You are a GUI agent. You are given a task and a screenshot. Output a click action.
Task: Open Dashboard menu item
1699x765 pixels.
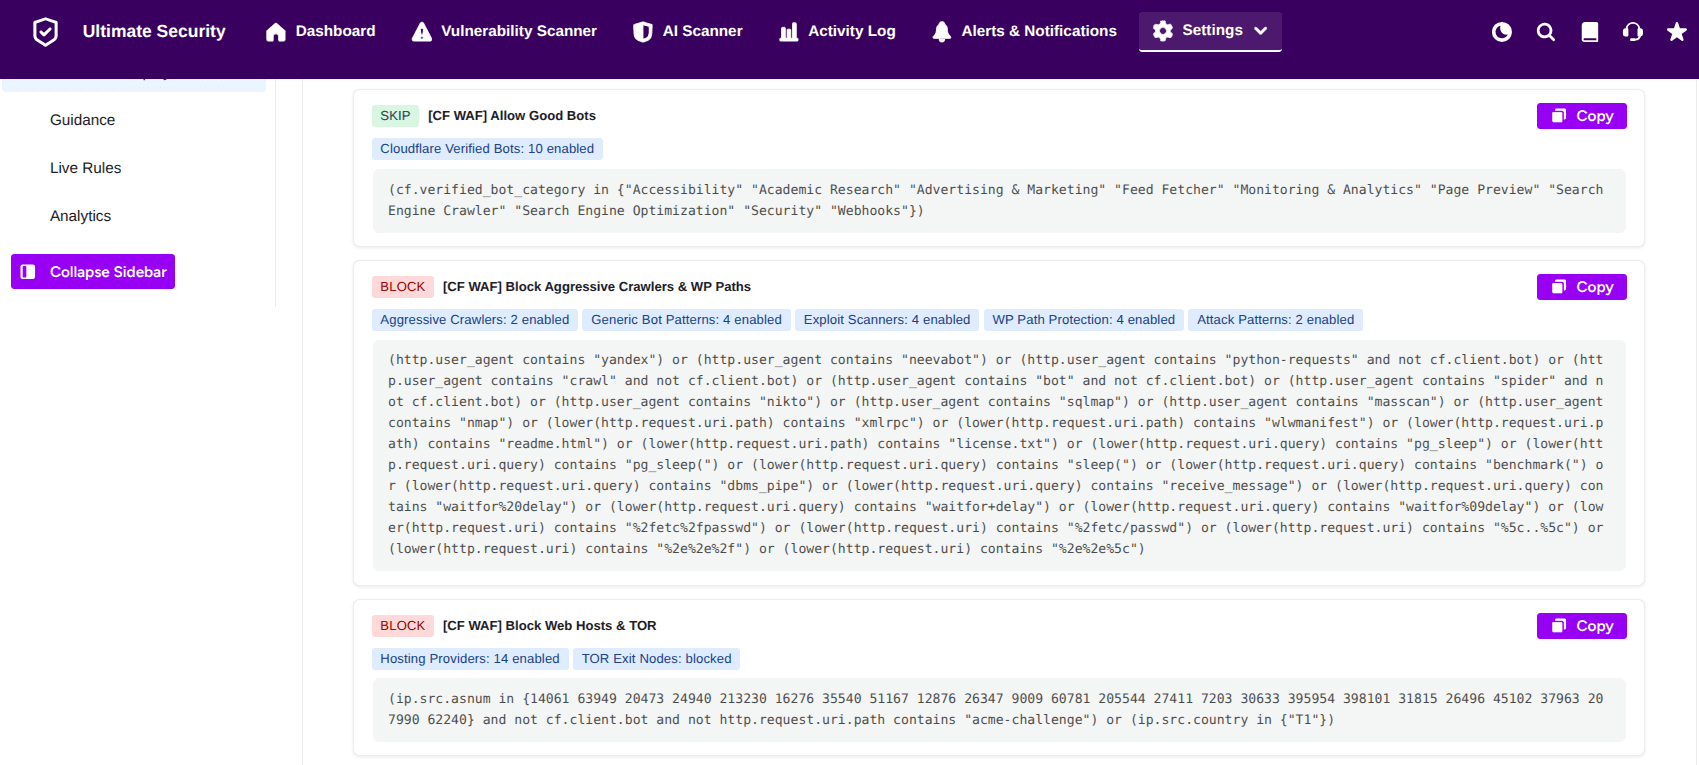[x=321, y=31]
